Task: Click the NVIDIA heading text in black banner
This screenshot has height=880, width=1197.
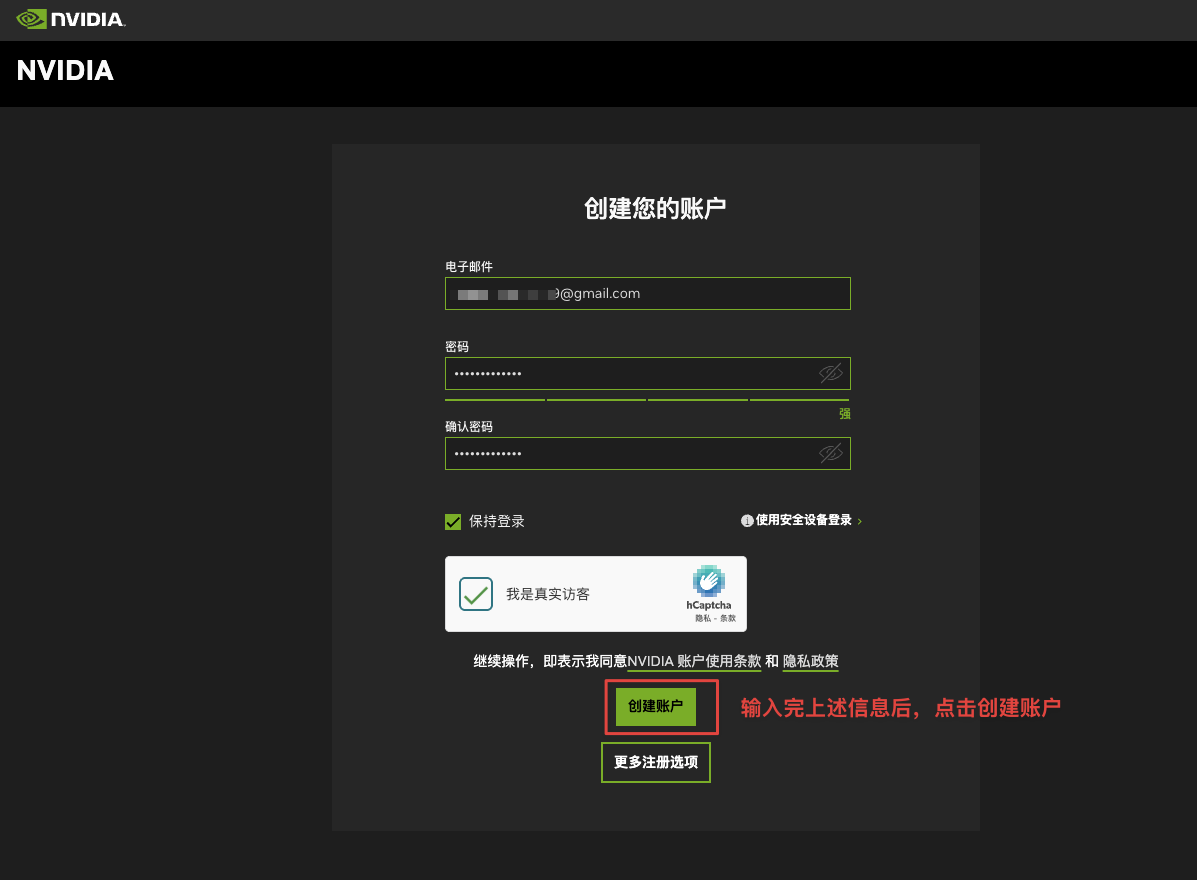Action: coord(65,71)
